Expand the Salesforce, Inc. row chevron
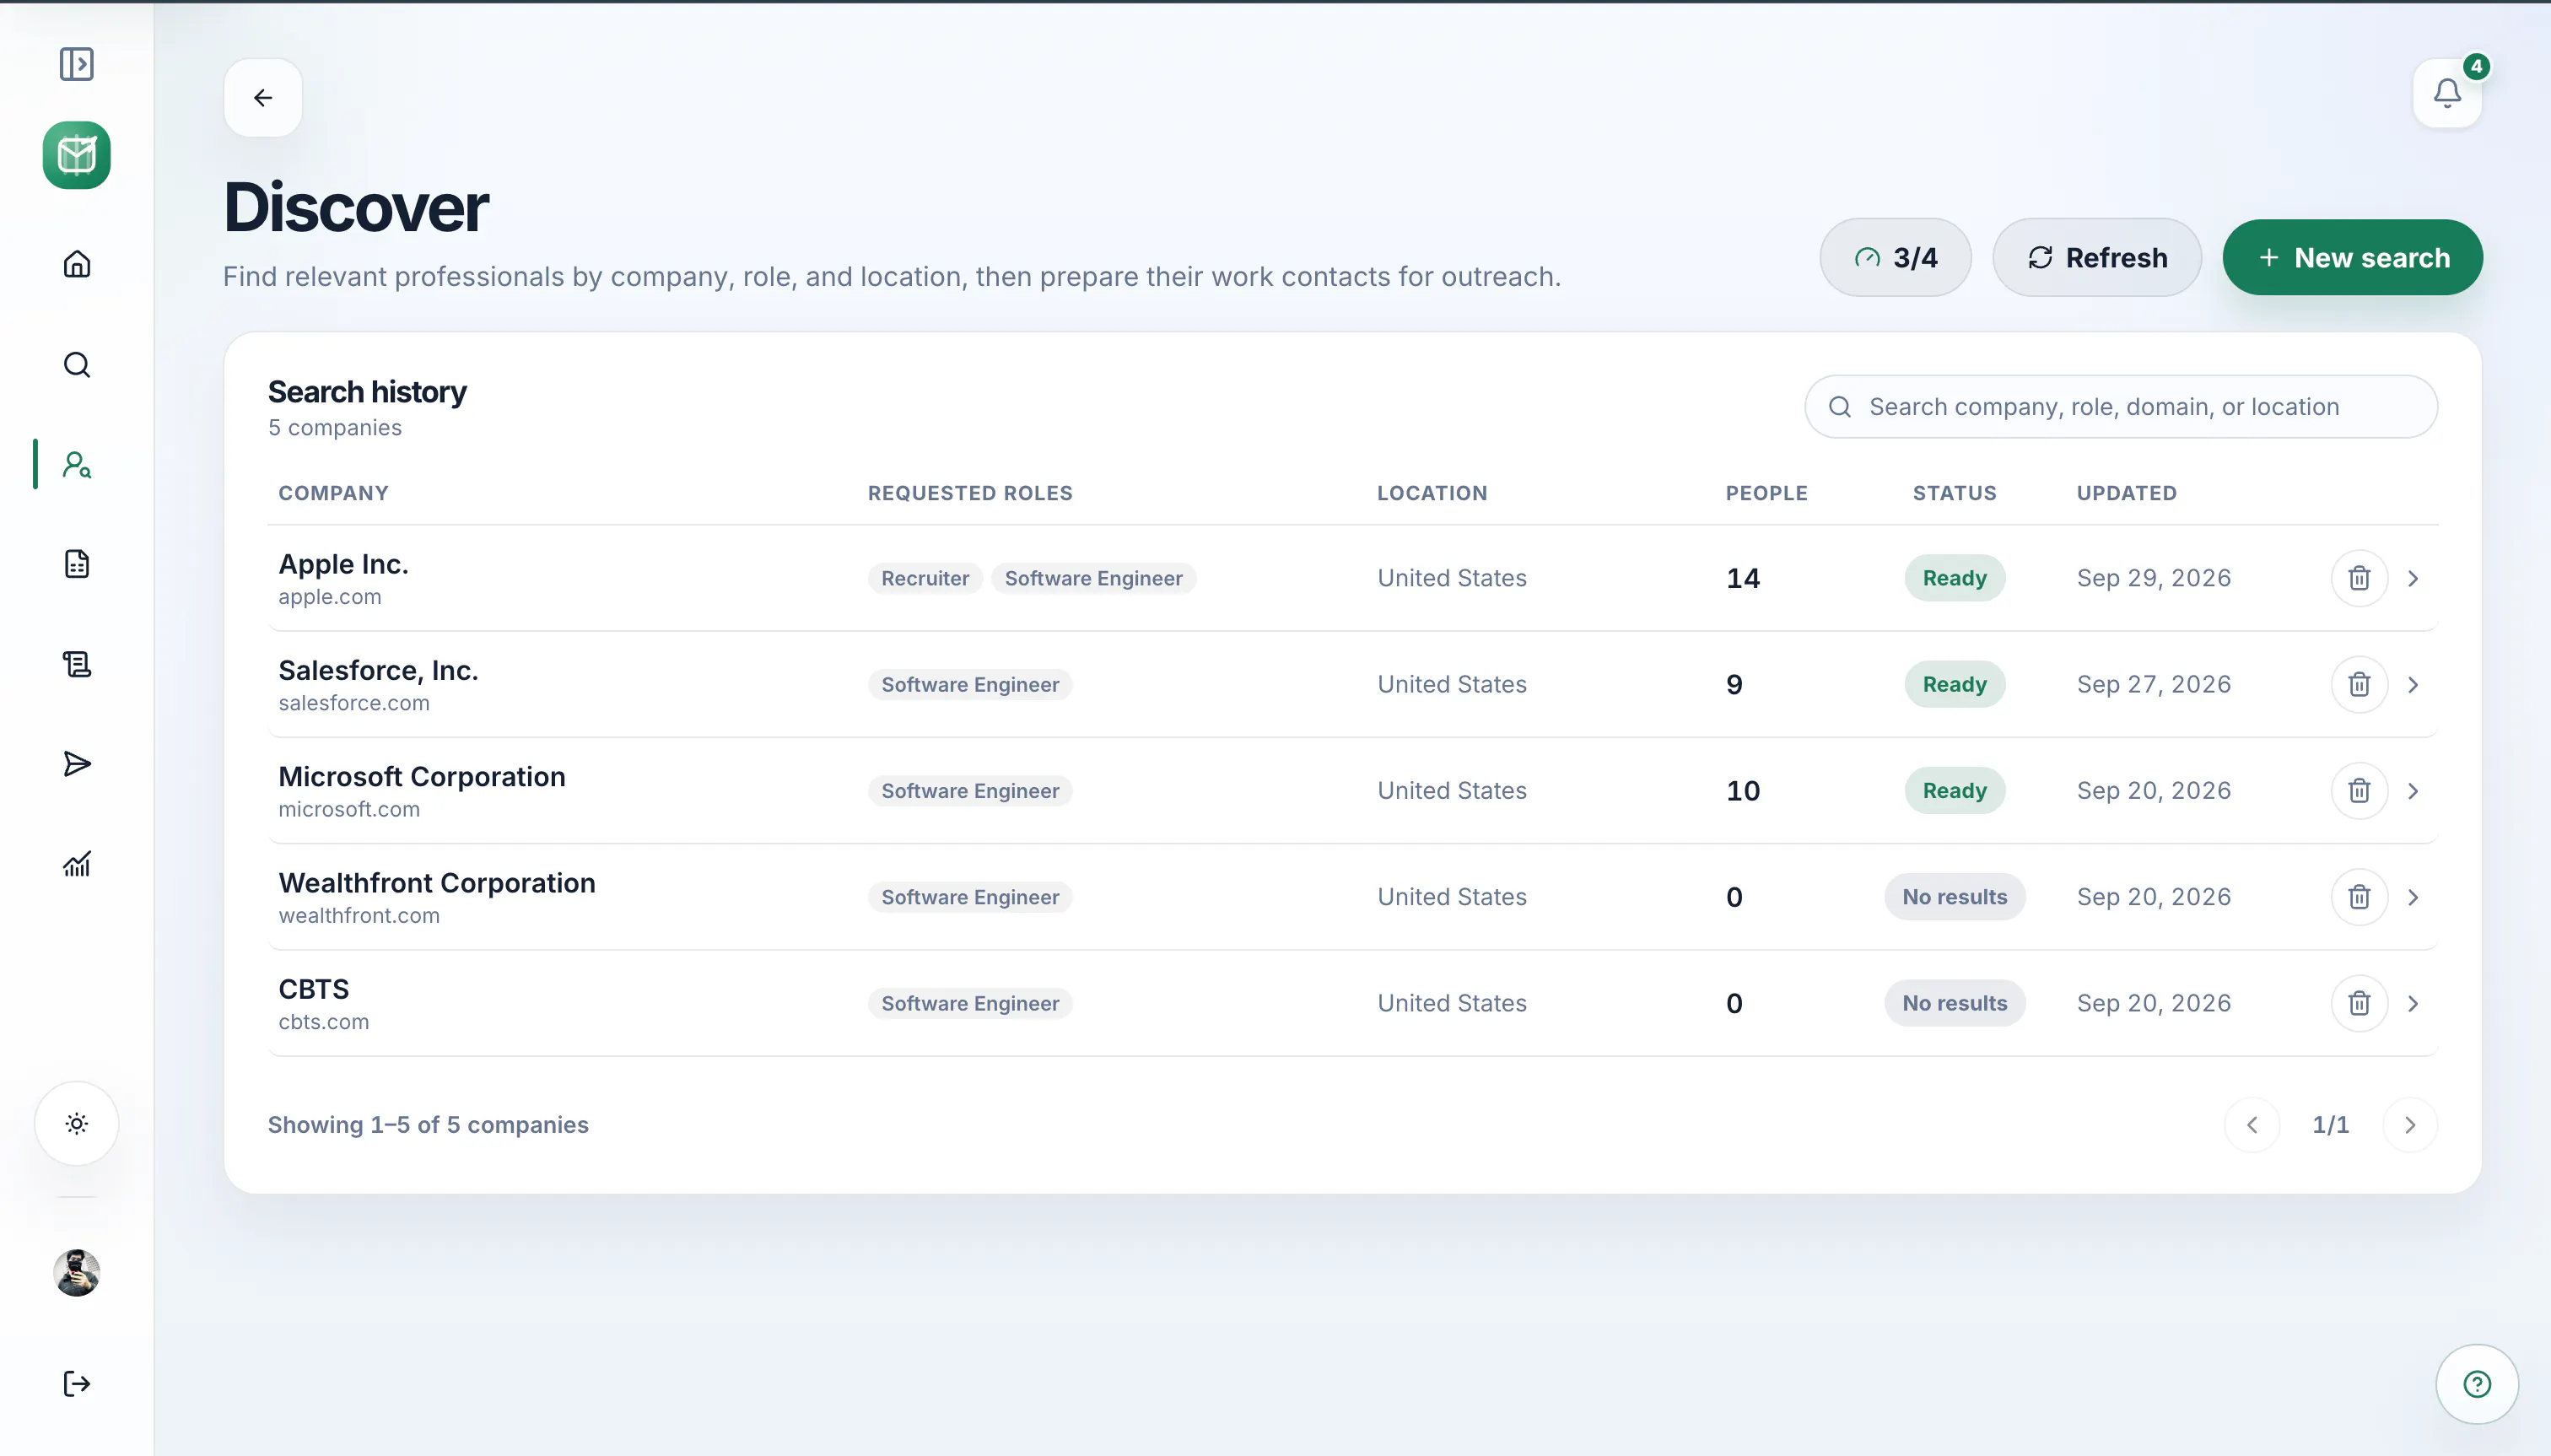Screen dimensions: 2551x1456 [x=2413, y=684]
